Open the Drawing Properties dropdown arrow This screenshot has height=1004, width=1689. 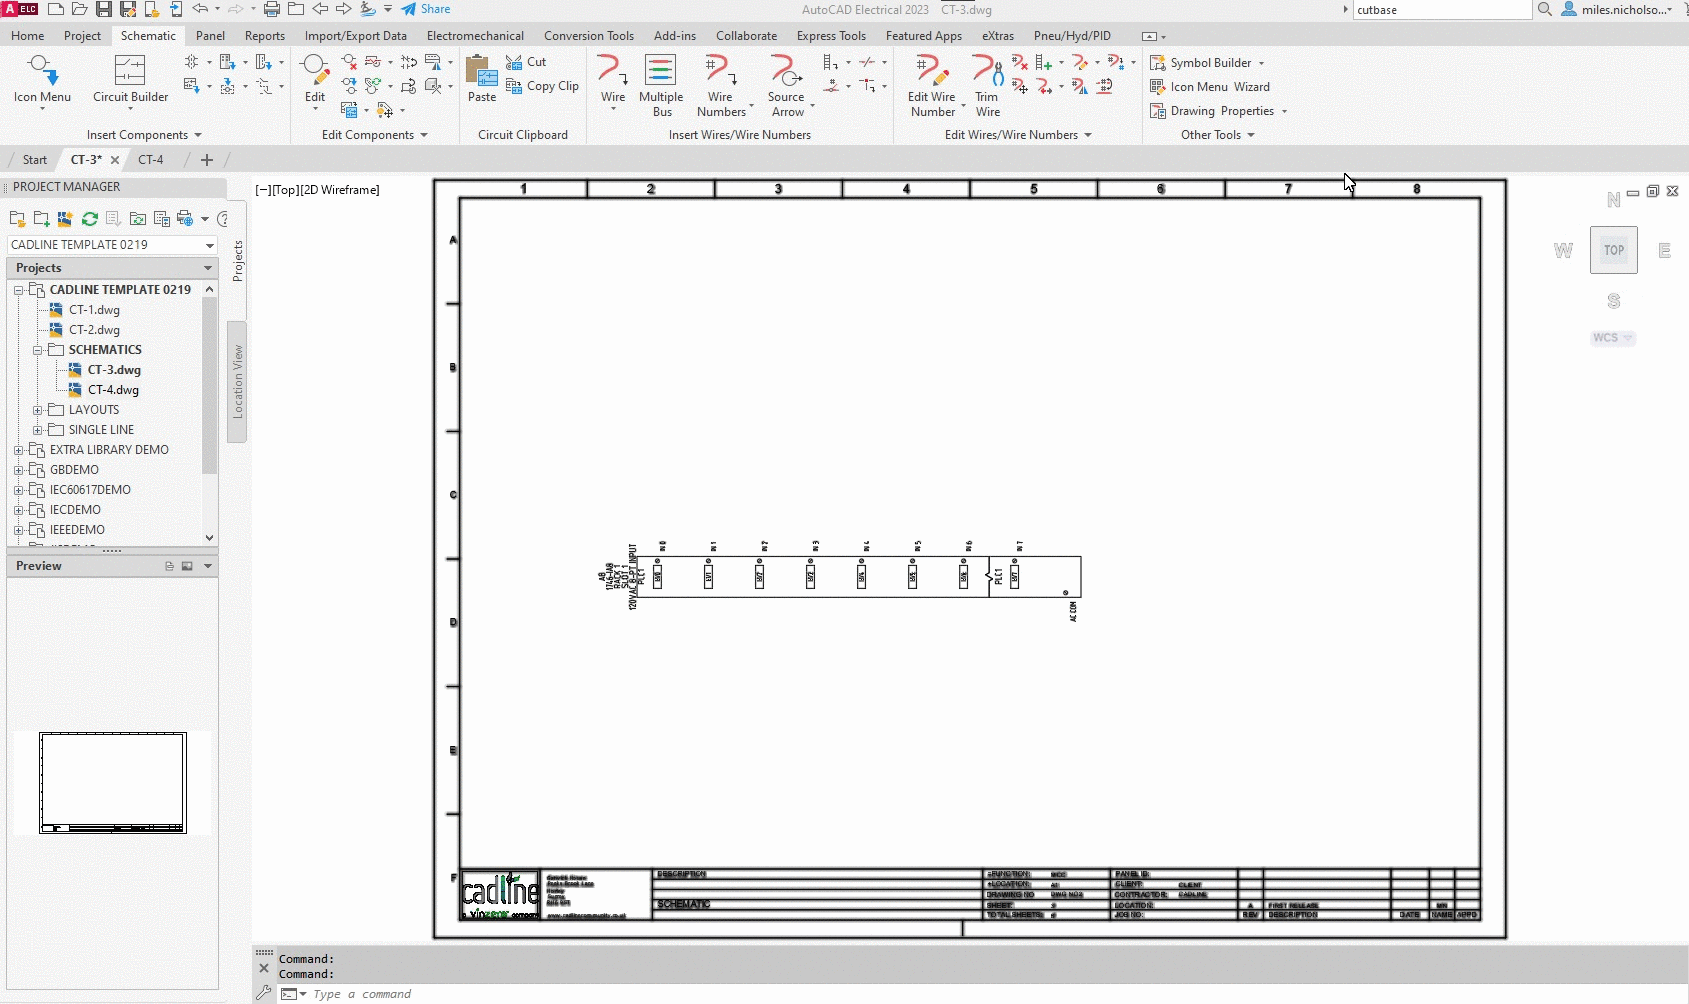(x=1284, y=112)
